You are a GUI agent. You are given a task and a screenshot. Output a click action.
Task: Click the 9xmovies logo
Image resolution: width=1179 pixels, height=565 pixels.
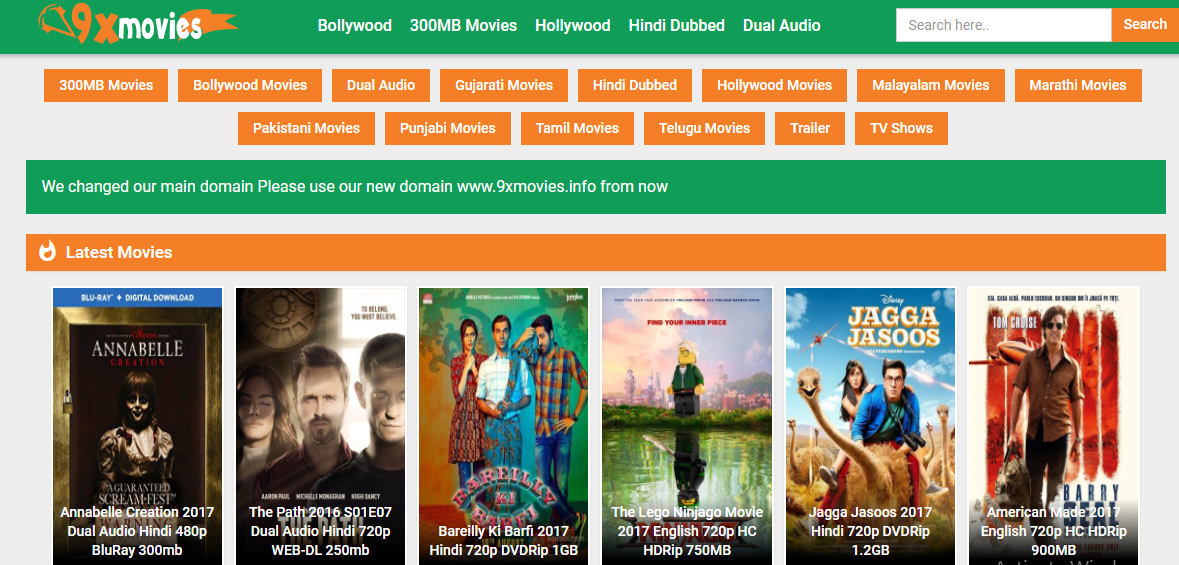click(x=138, y=24)
